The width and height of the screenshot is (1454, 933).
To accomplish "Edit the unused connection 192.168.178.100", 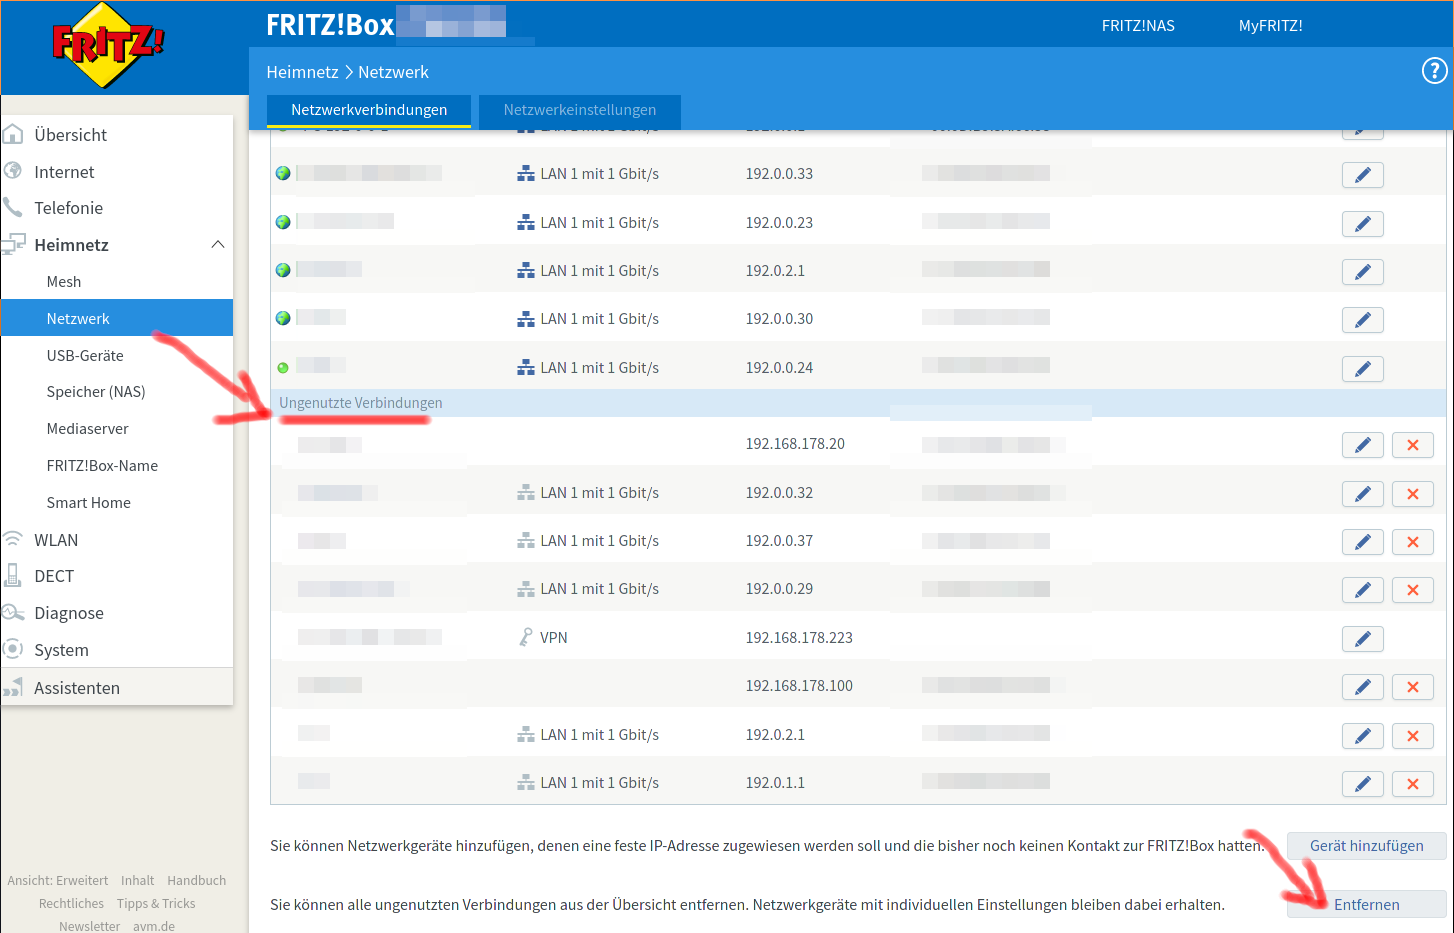I will coord(1362,687).
